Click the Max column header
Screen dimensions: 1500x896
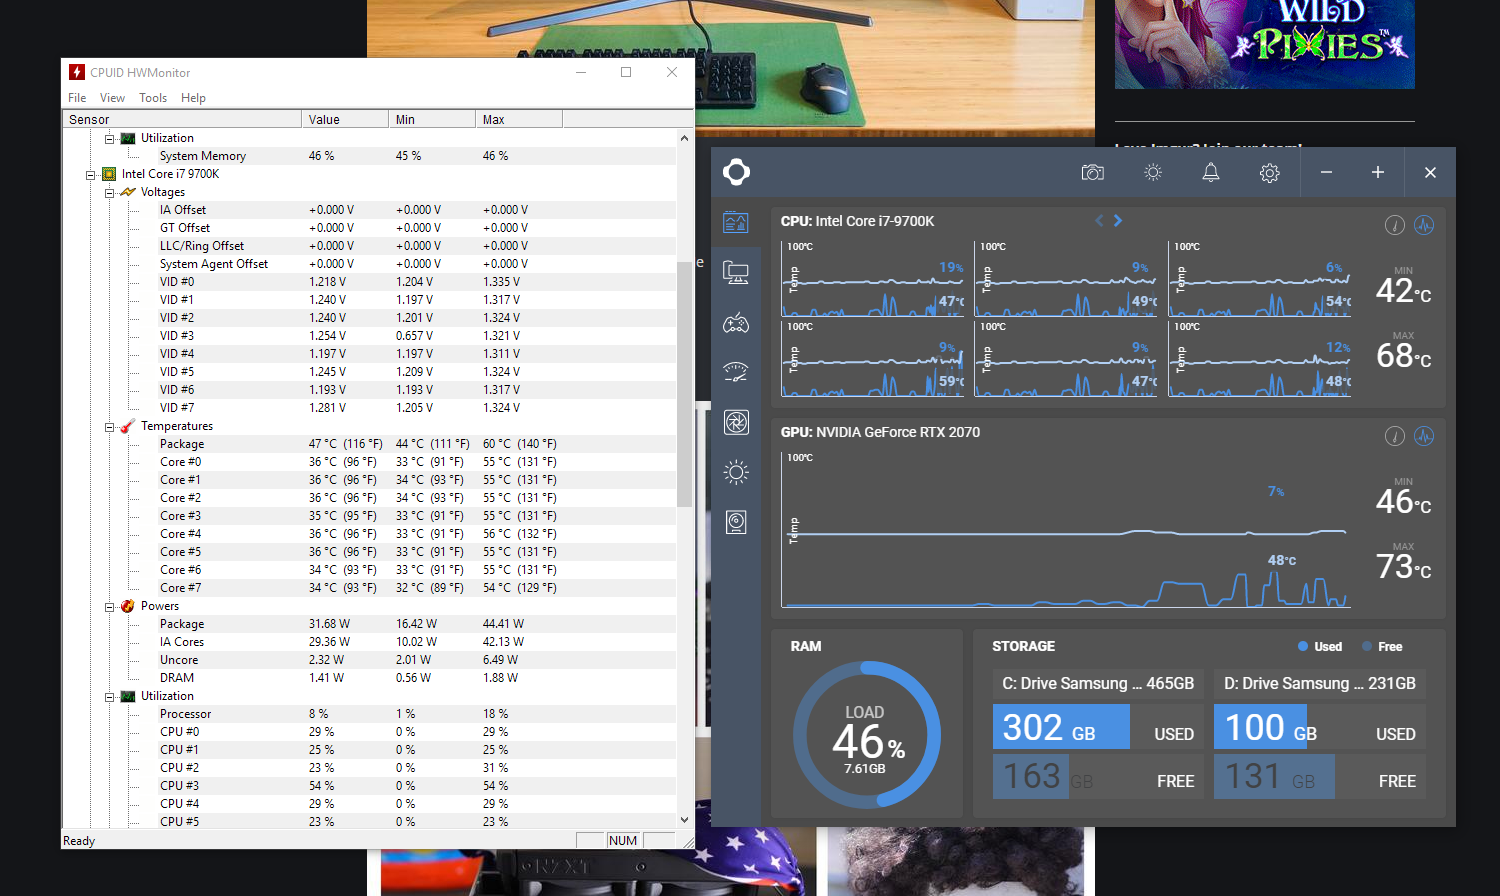point(519,119)
